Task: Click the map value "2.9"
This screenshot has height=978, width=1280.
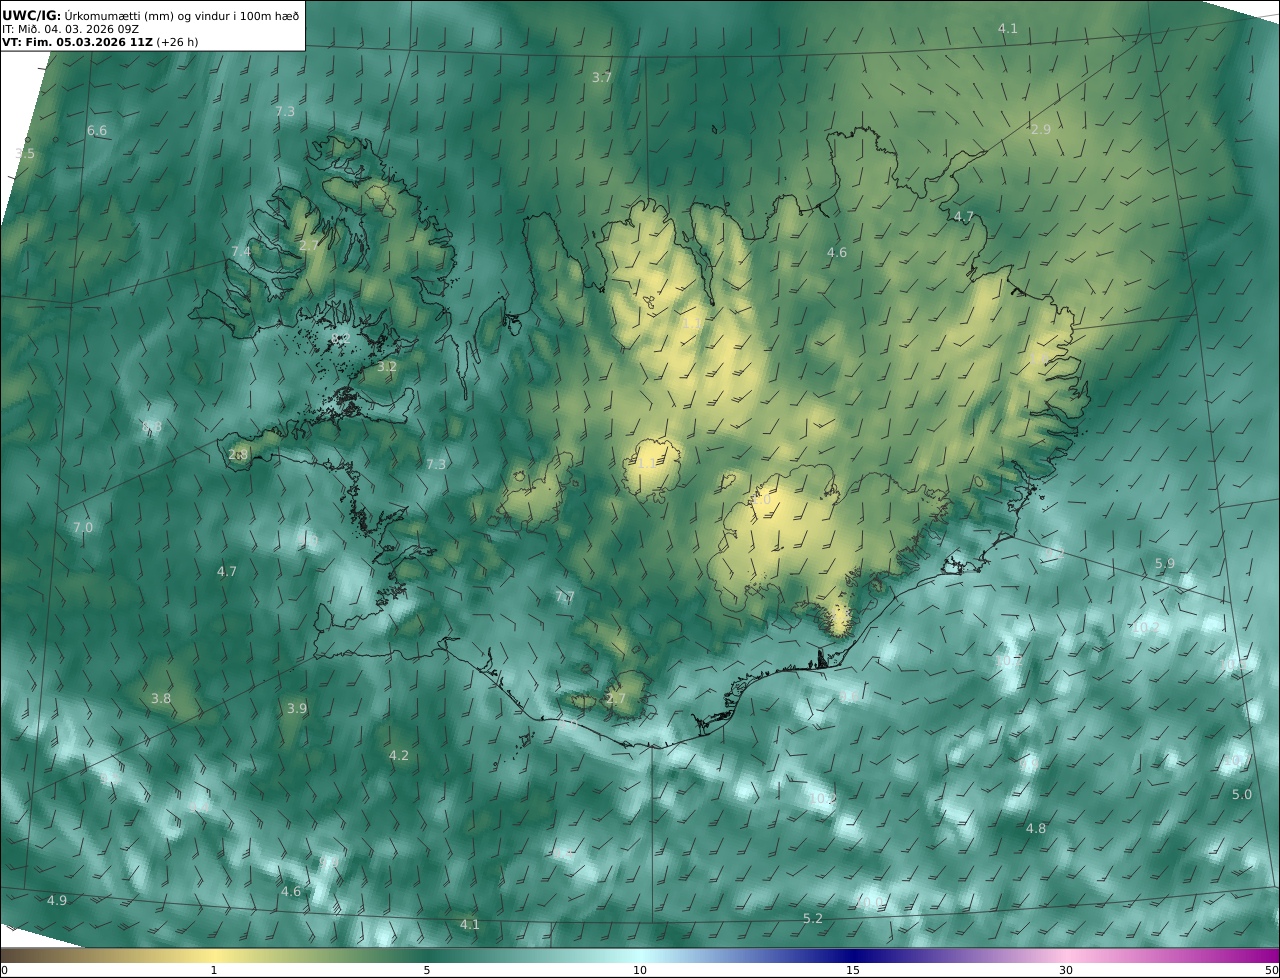Action: pos(1041,130)
